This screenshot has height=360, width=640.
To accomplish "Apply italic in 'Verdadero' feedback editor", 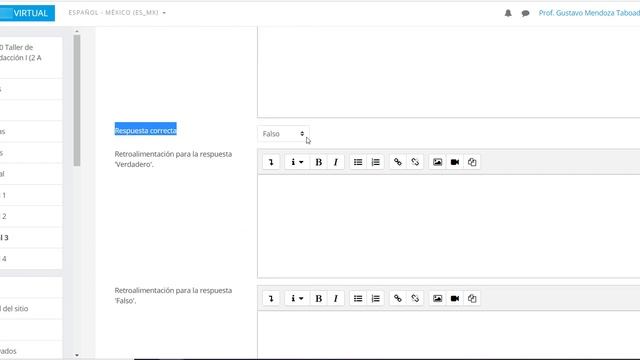I will 336,162.
